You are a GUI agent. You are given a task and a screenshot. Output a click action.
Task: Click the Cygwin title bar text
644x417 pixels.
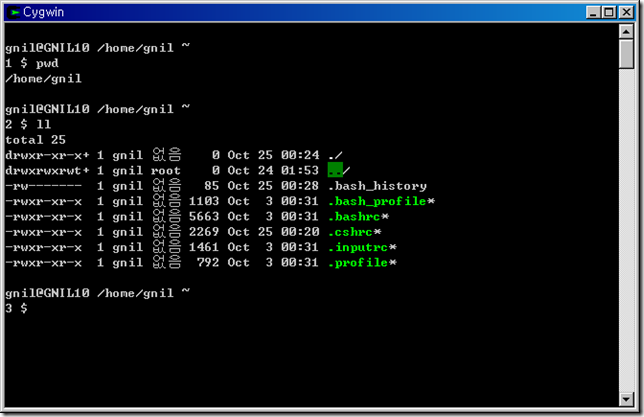[44, 12]
